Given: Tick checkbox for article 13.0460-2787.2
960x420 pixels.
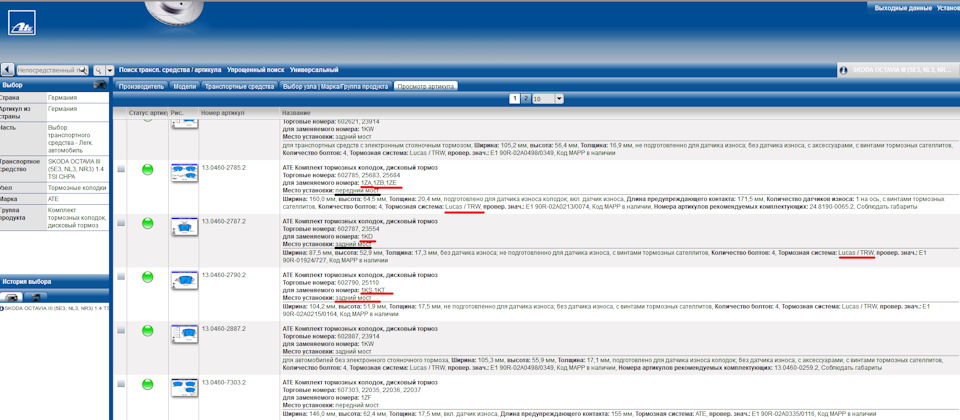Looking at the screenshot, I should 121,223.
